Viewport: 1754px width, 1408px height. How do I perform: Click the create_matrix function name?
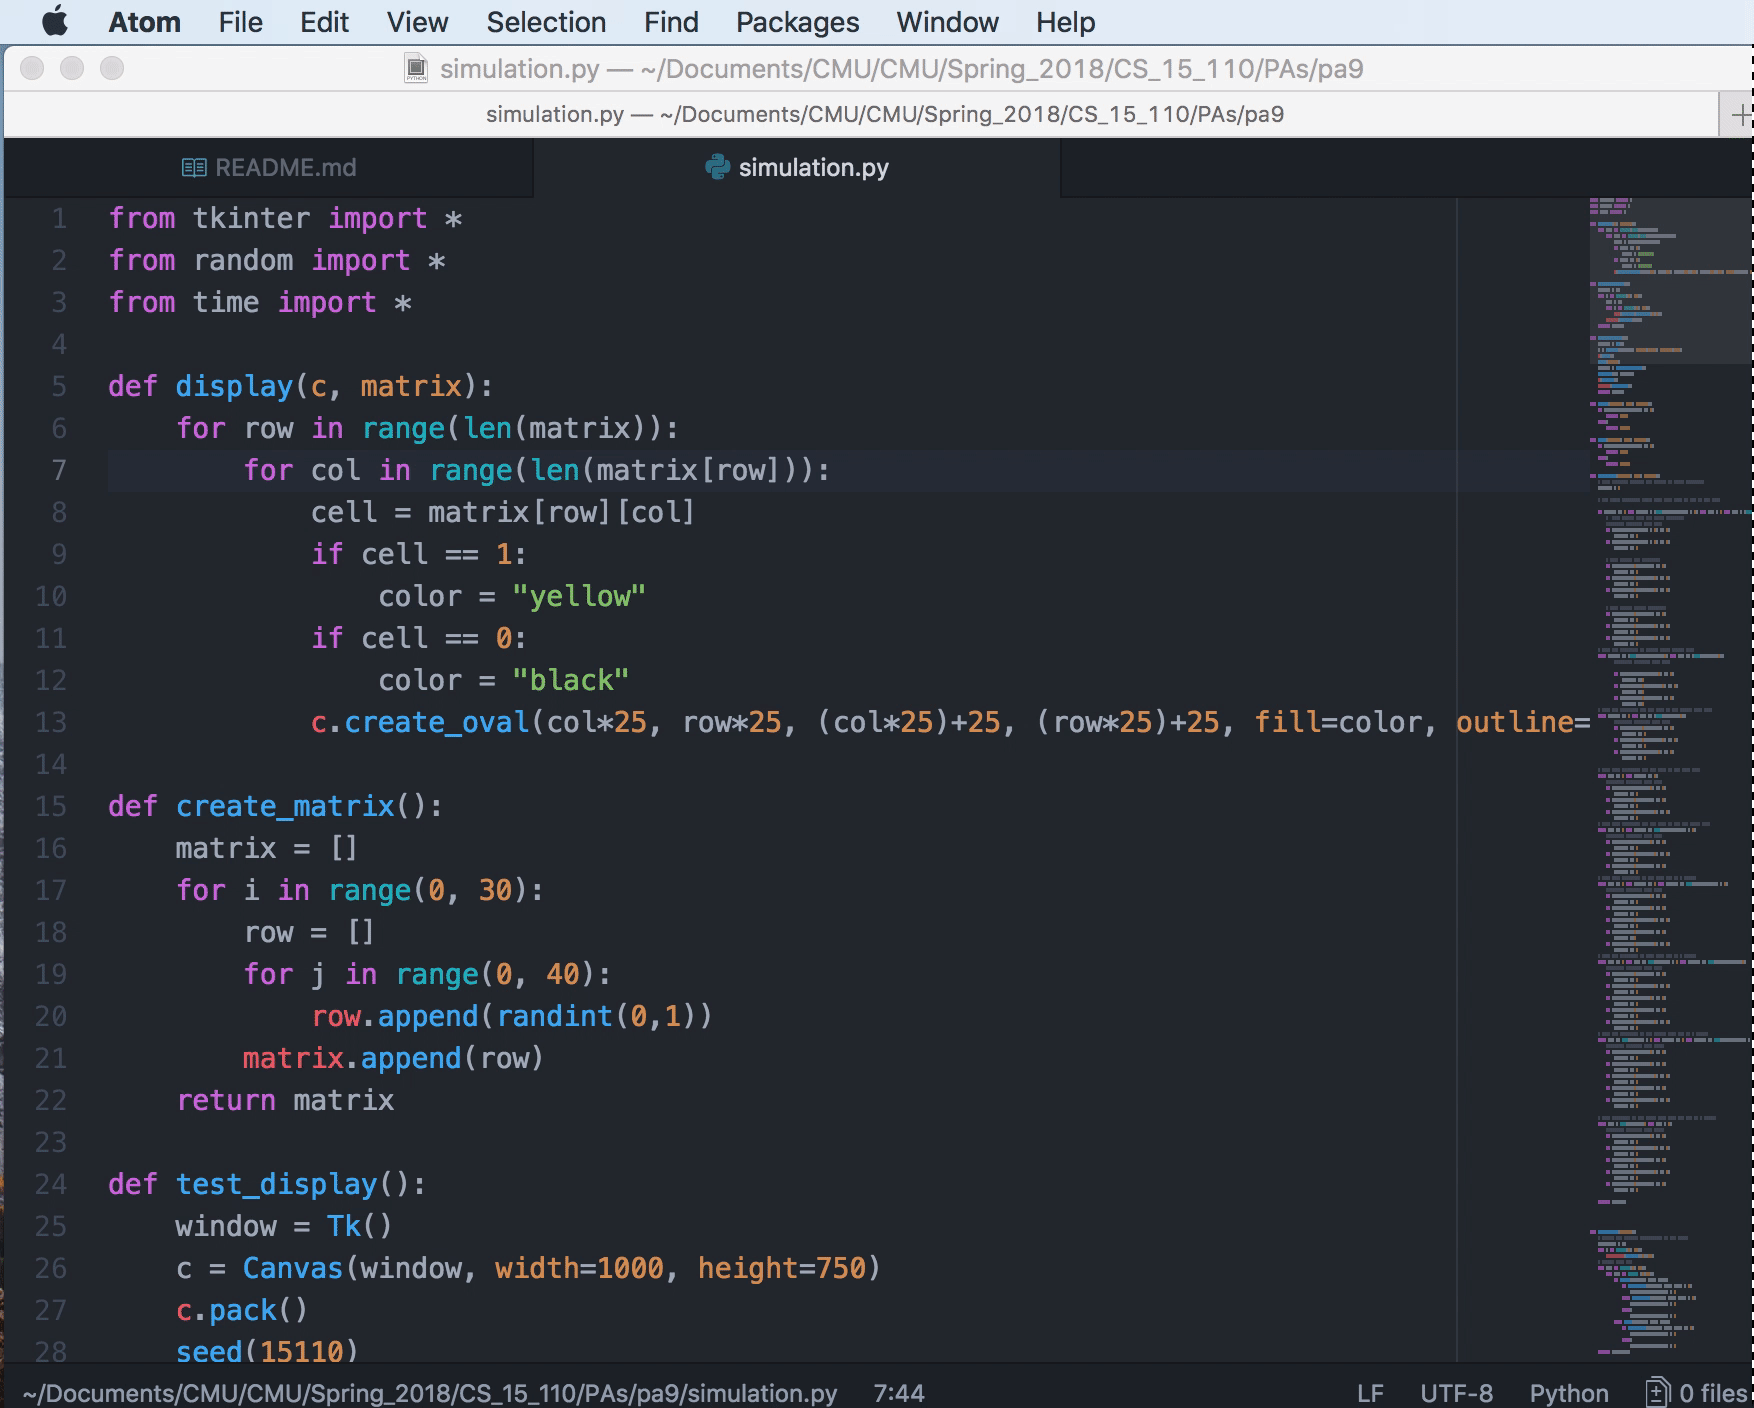tap(285, 806)
